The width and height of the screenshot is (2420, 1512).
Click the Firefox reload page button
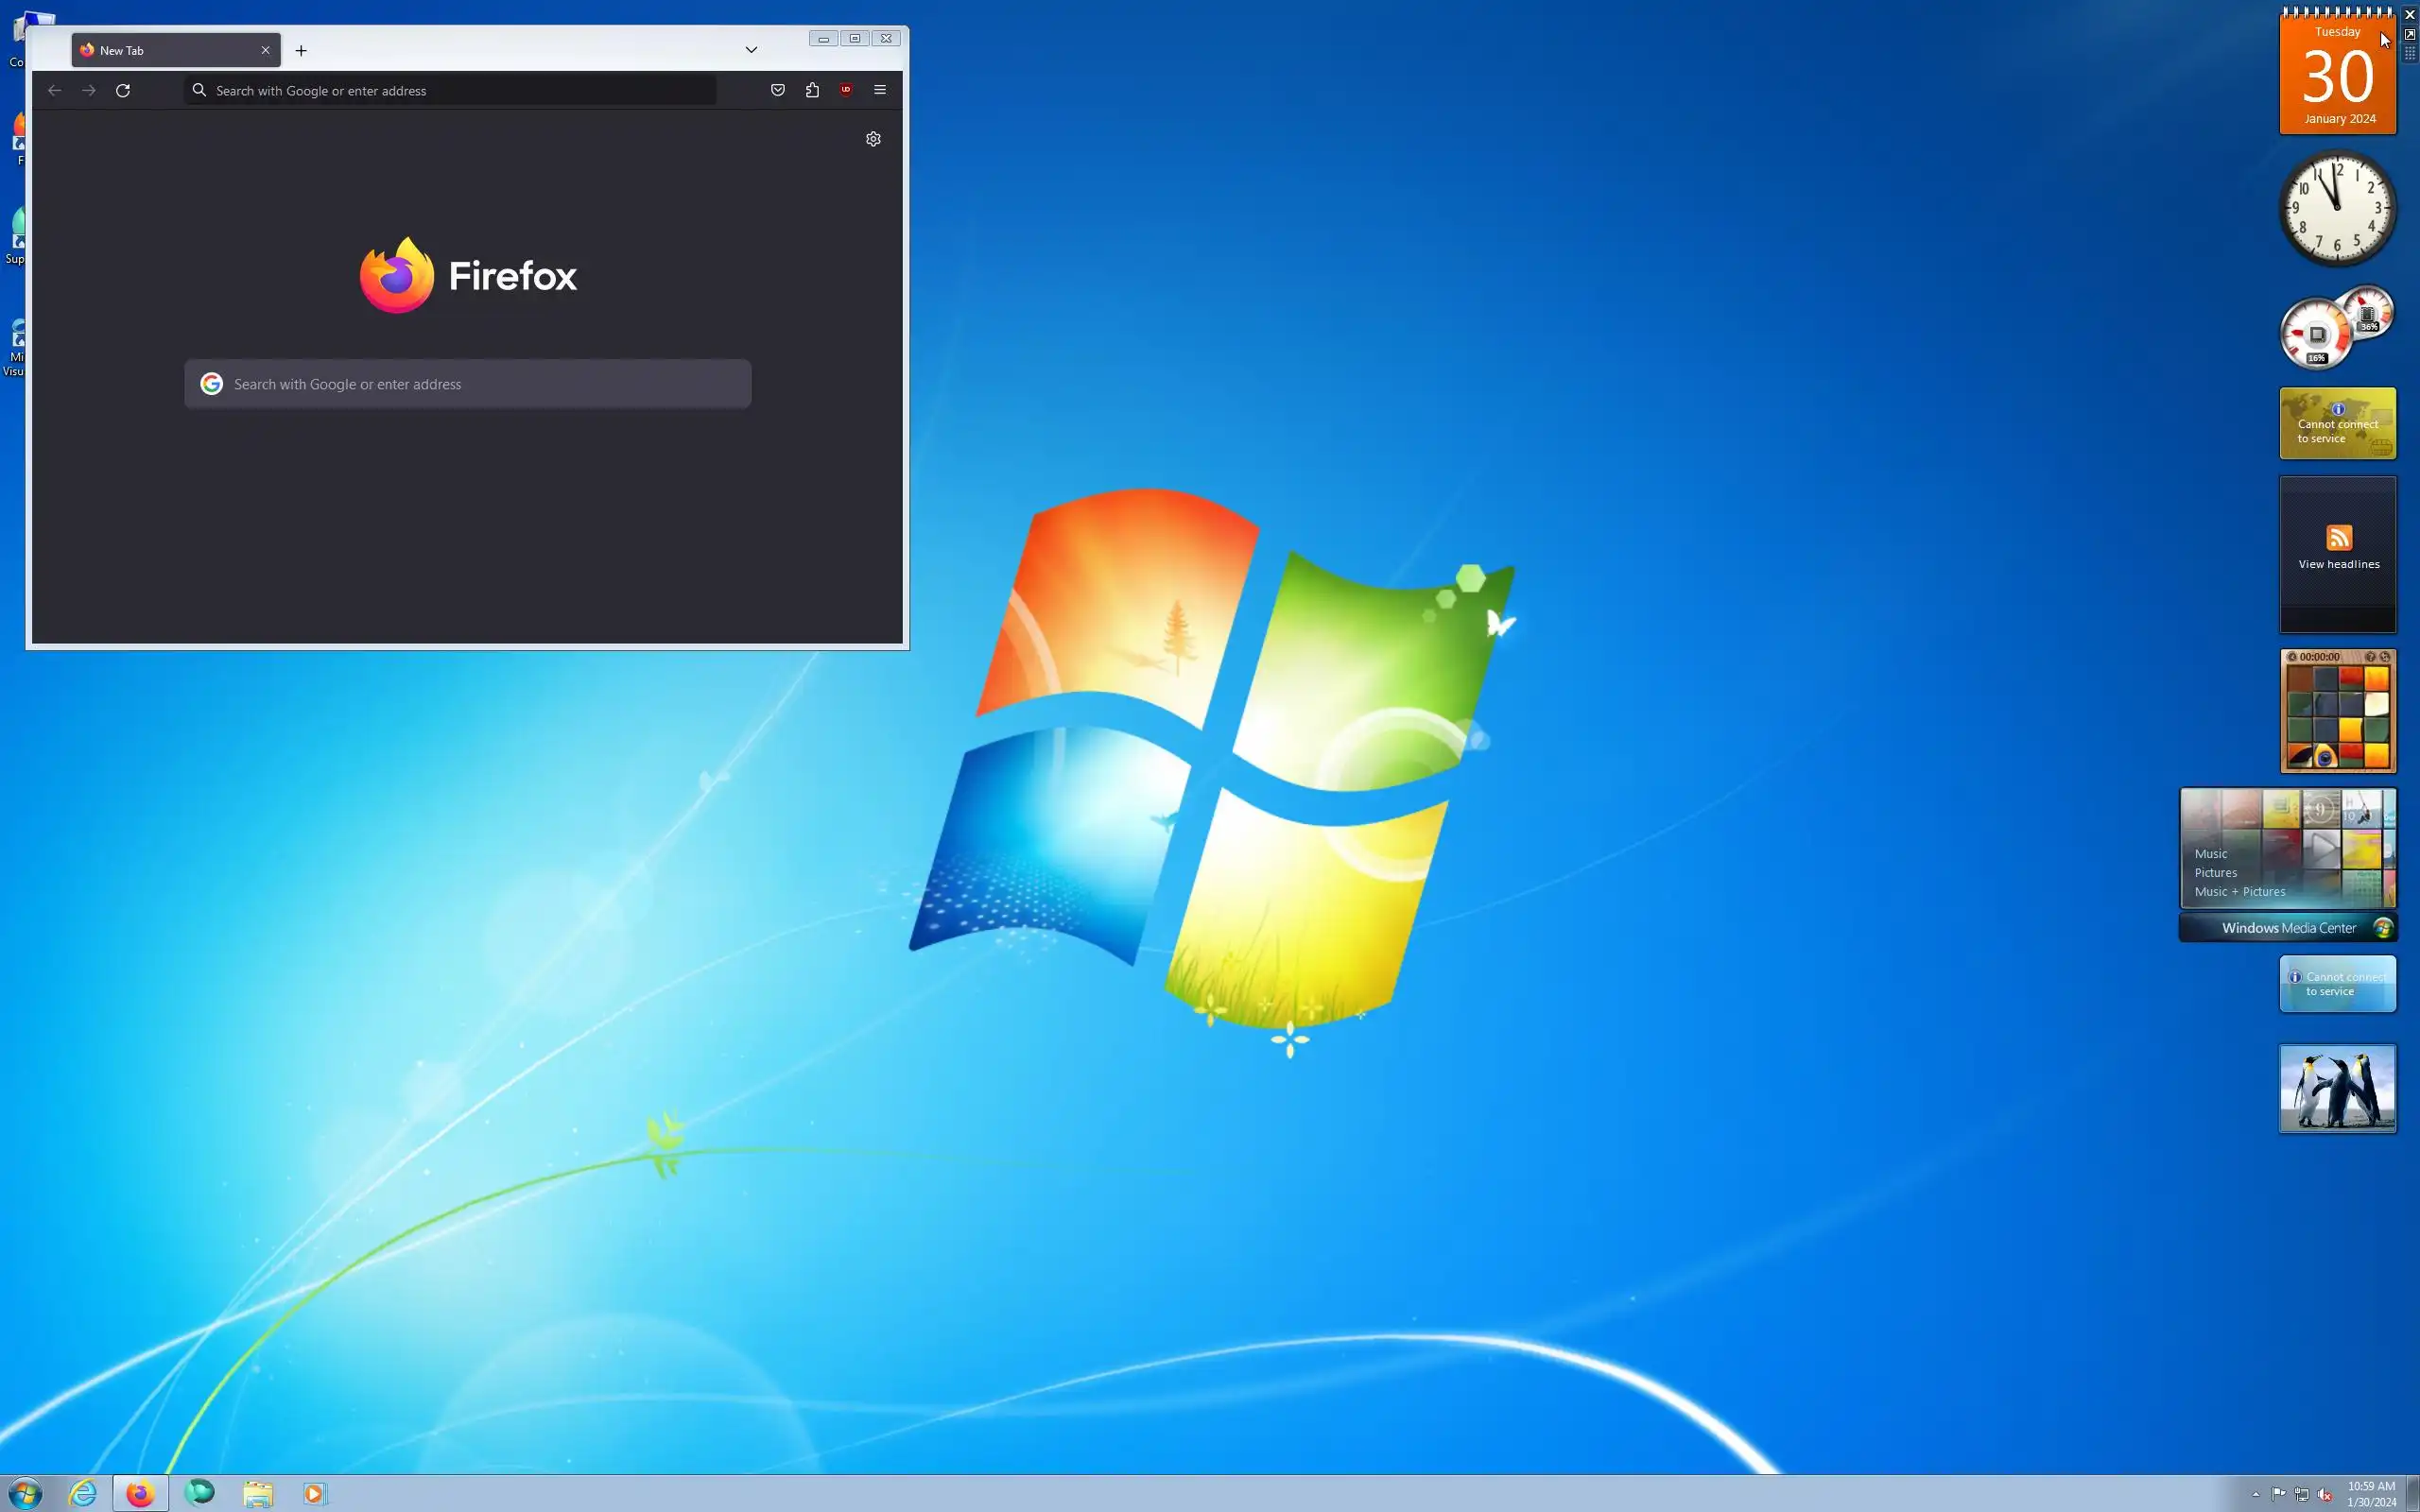123,90
